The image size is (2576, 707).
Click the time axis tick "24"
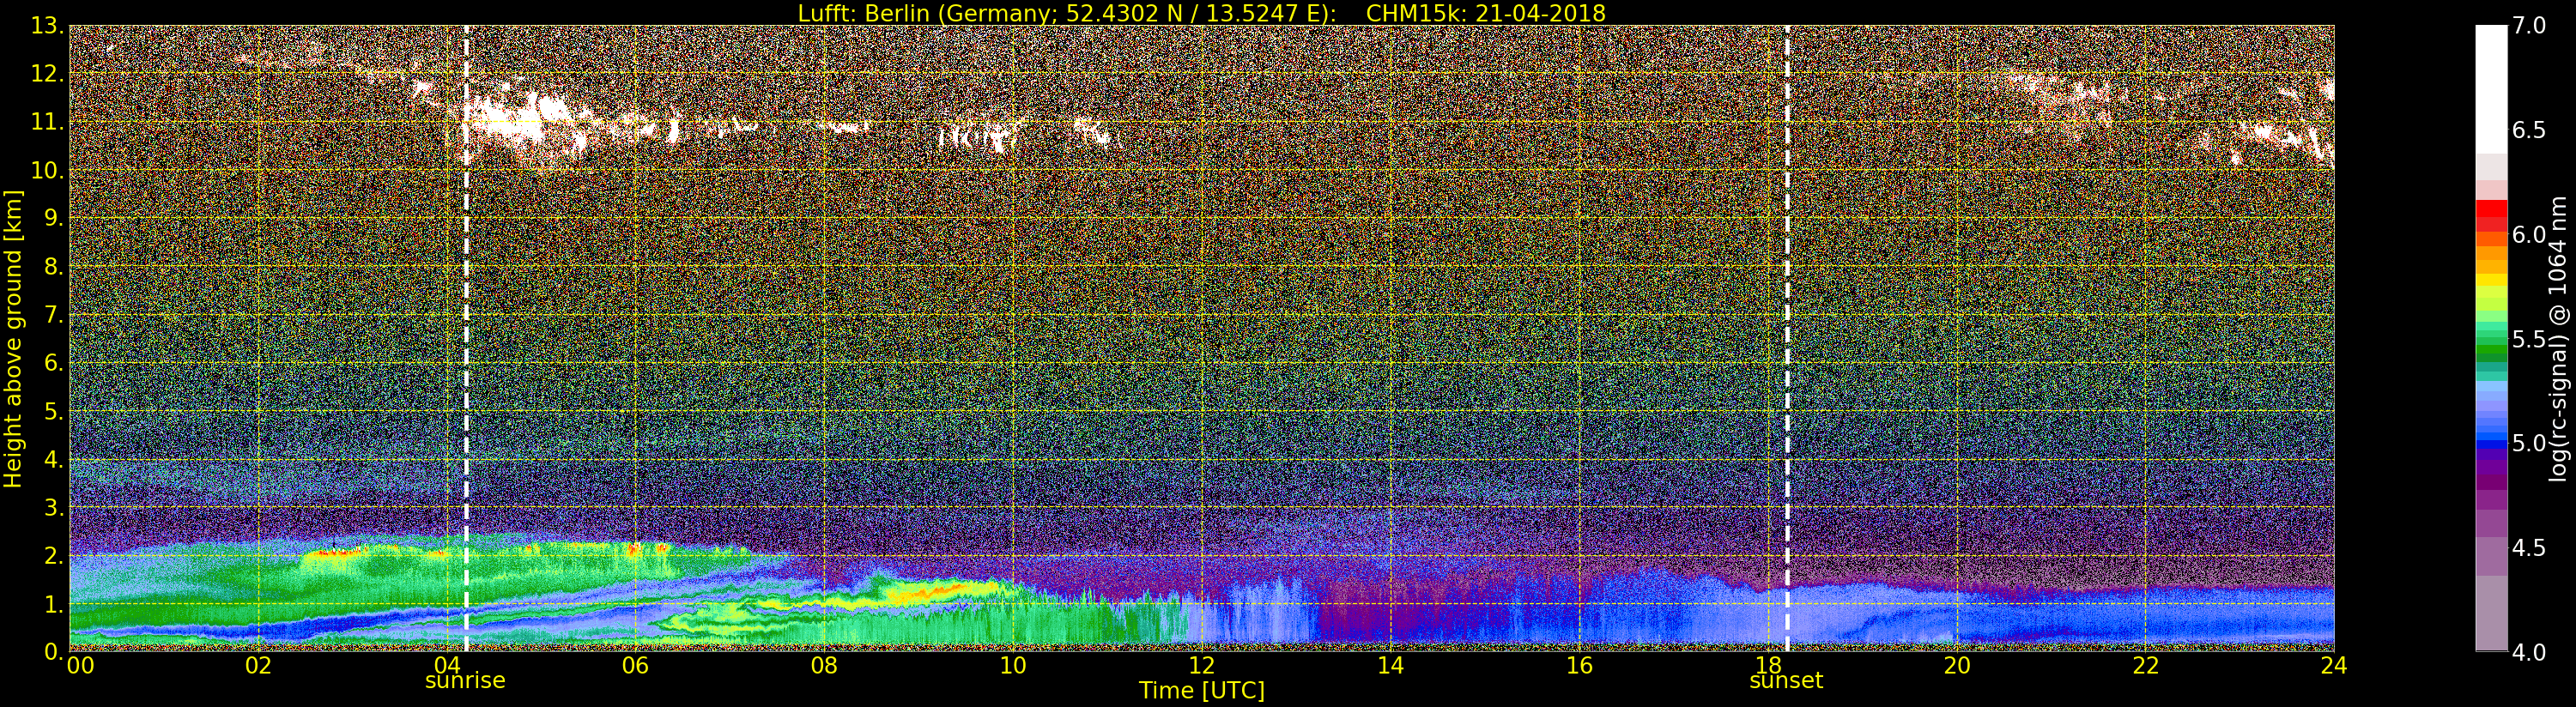pyautogui.click(x=2333, y=666)
